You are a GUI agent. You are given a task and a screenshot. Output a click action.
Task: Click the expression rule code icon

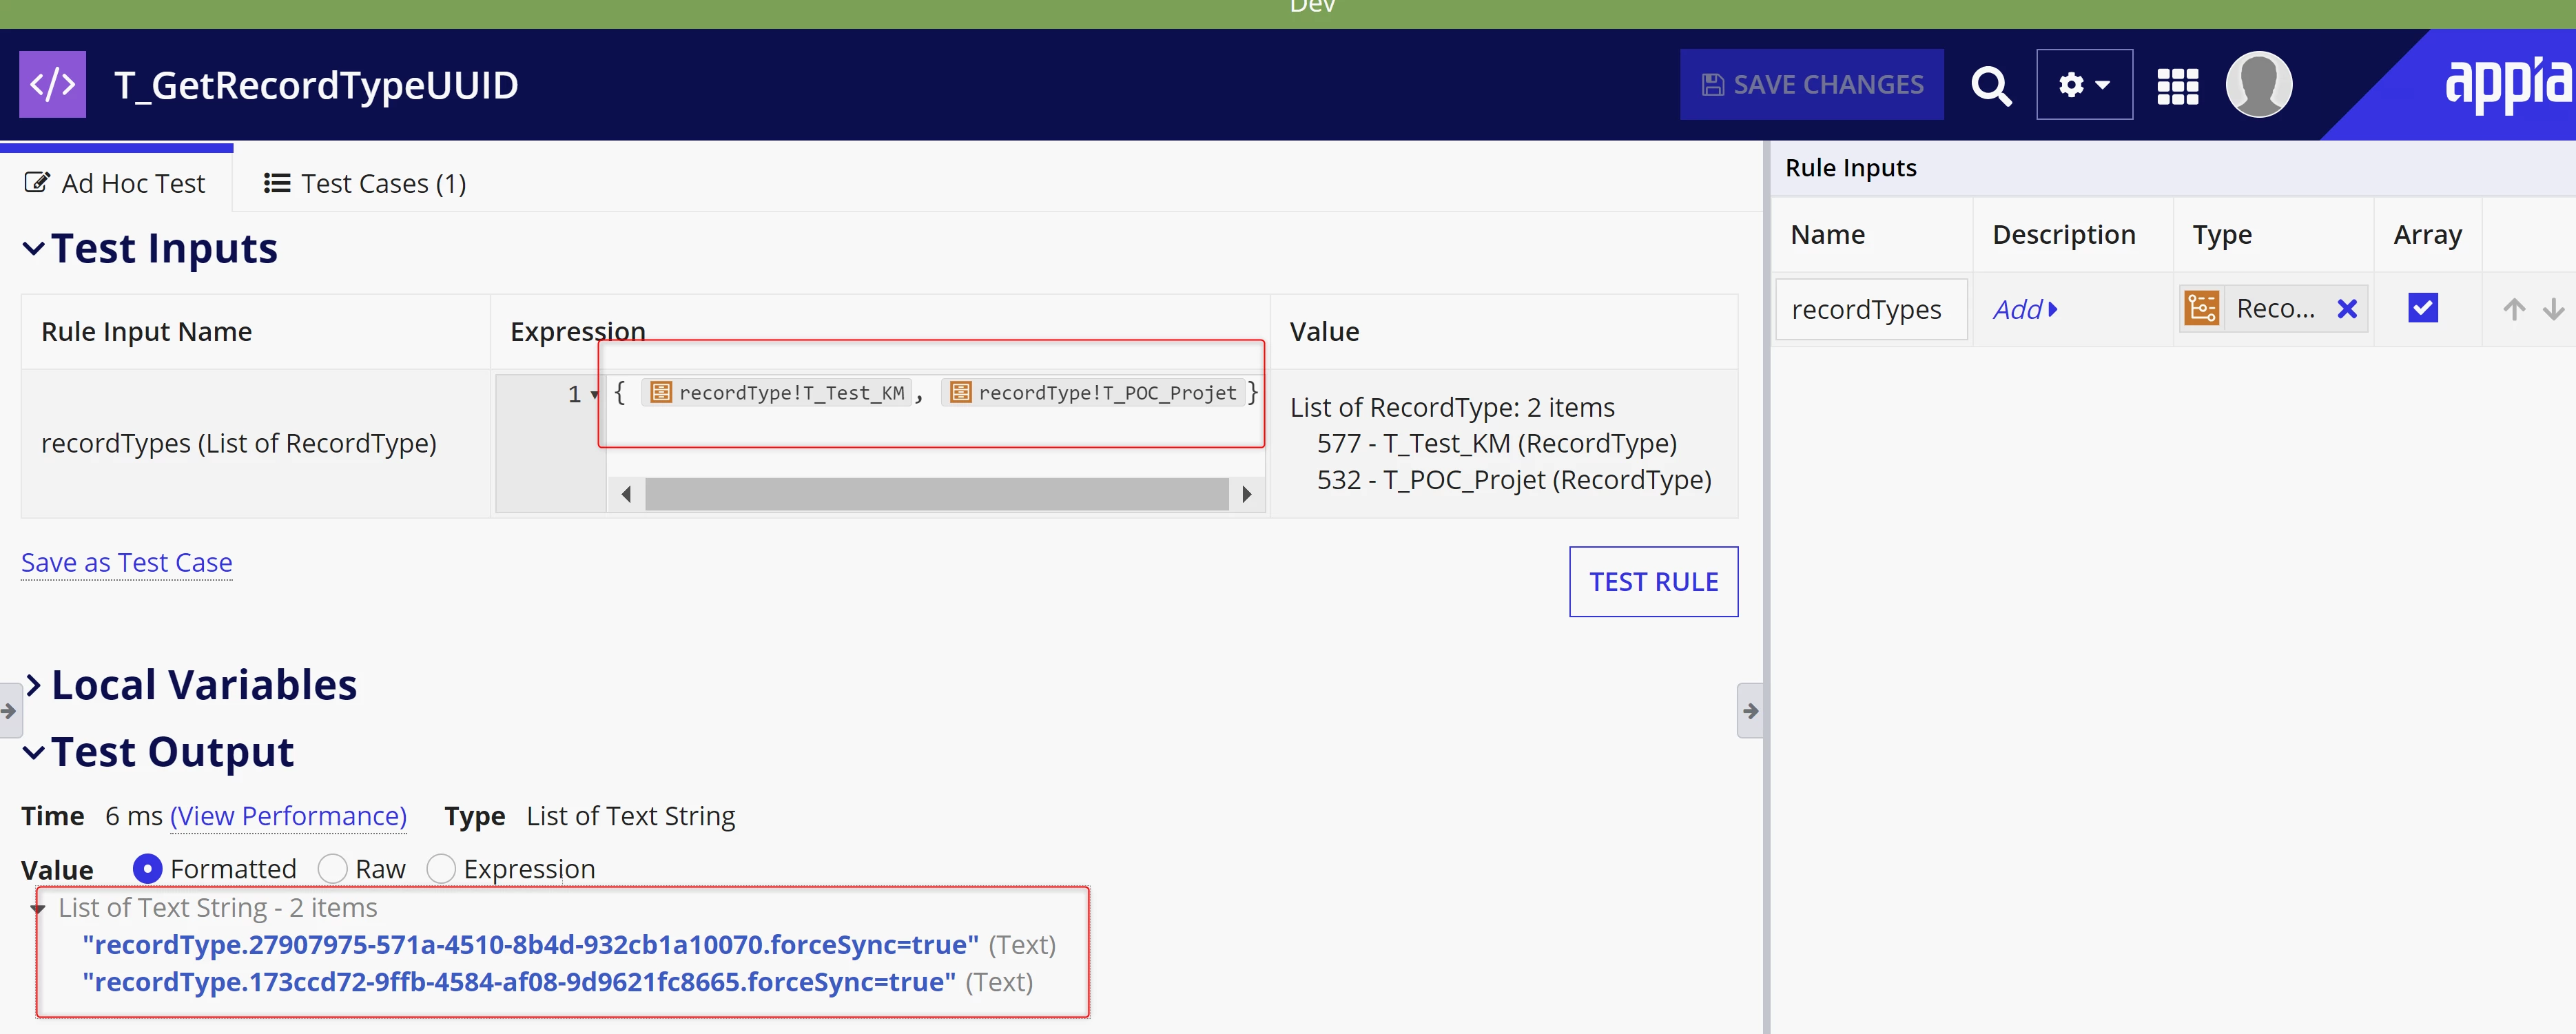pyautogui.click(x=52, y=85)
